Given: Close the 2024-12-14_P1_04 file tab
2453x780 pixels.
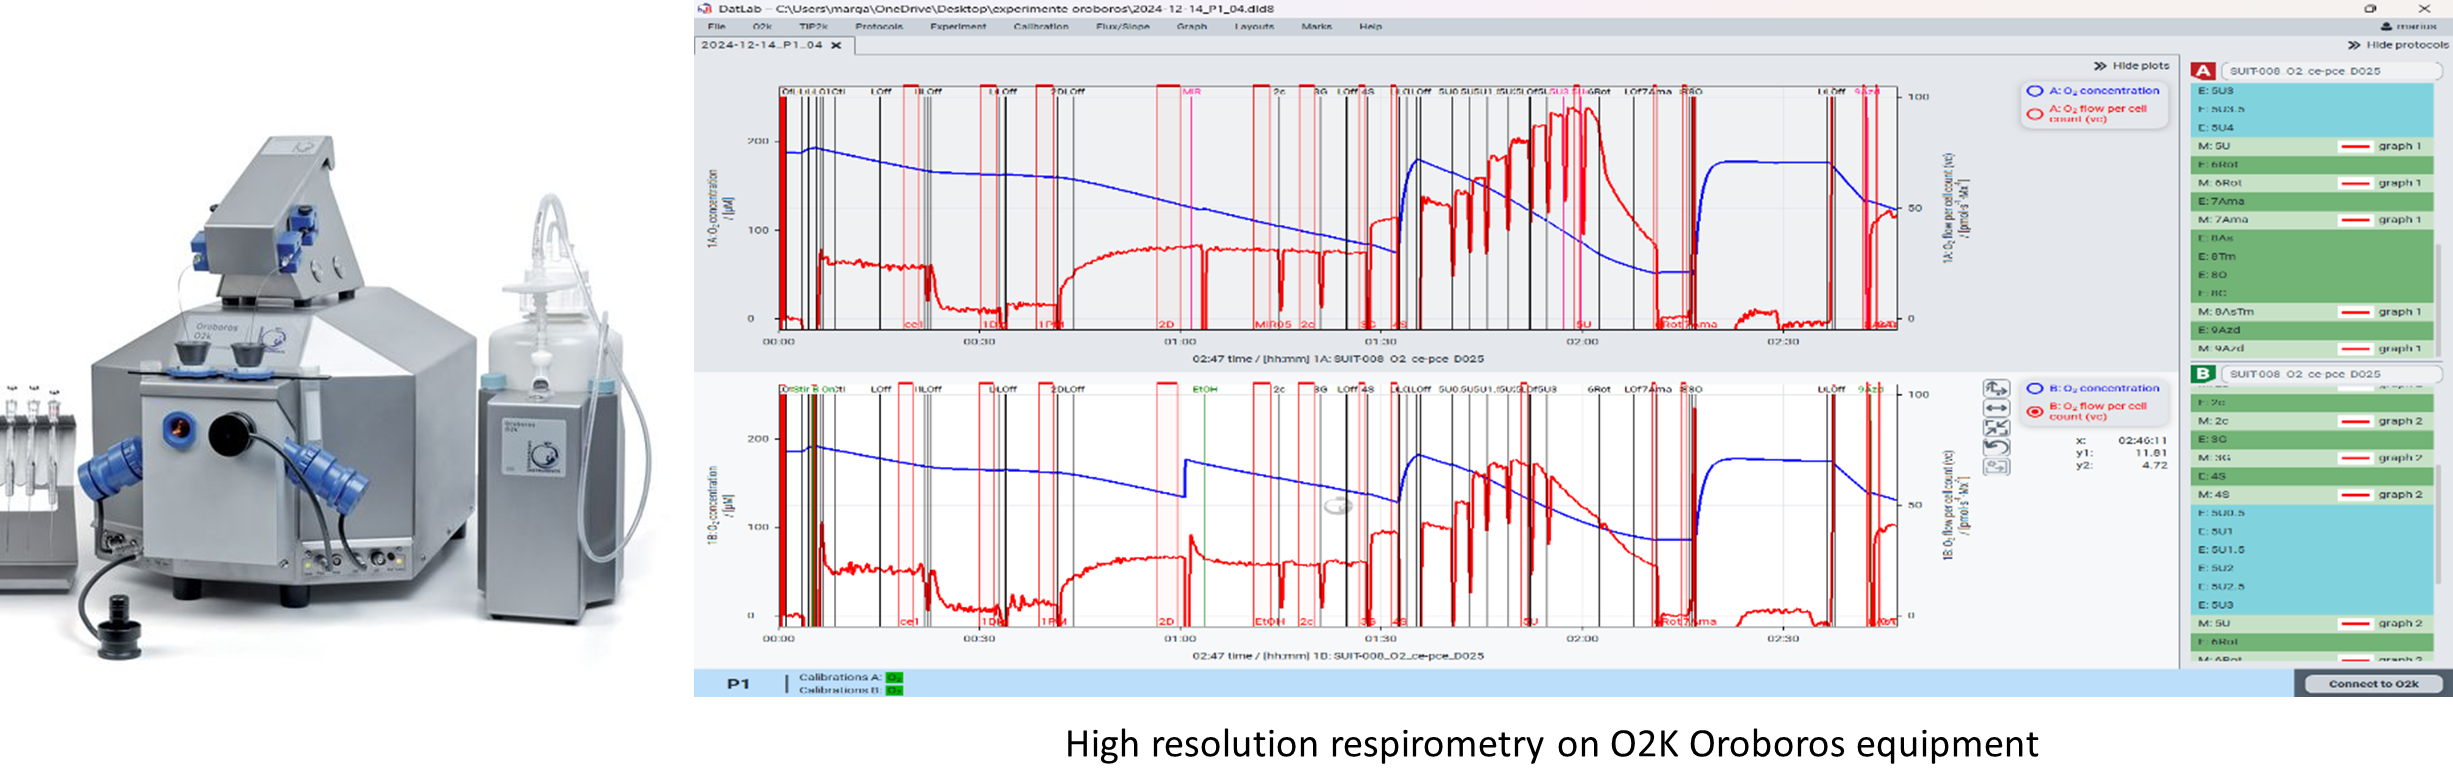Looking at the screenshot, I should tap(836, 45).
